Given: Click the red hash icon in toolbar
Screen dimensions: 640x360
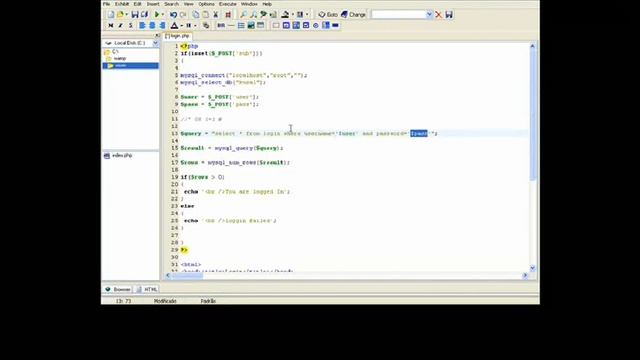Looking at the screenshot, I should tap(228, 15).
